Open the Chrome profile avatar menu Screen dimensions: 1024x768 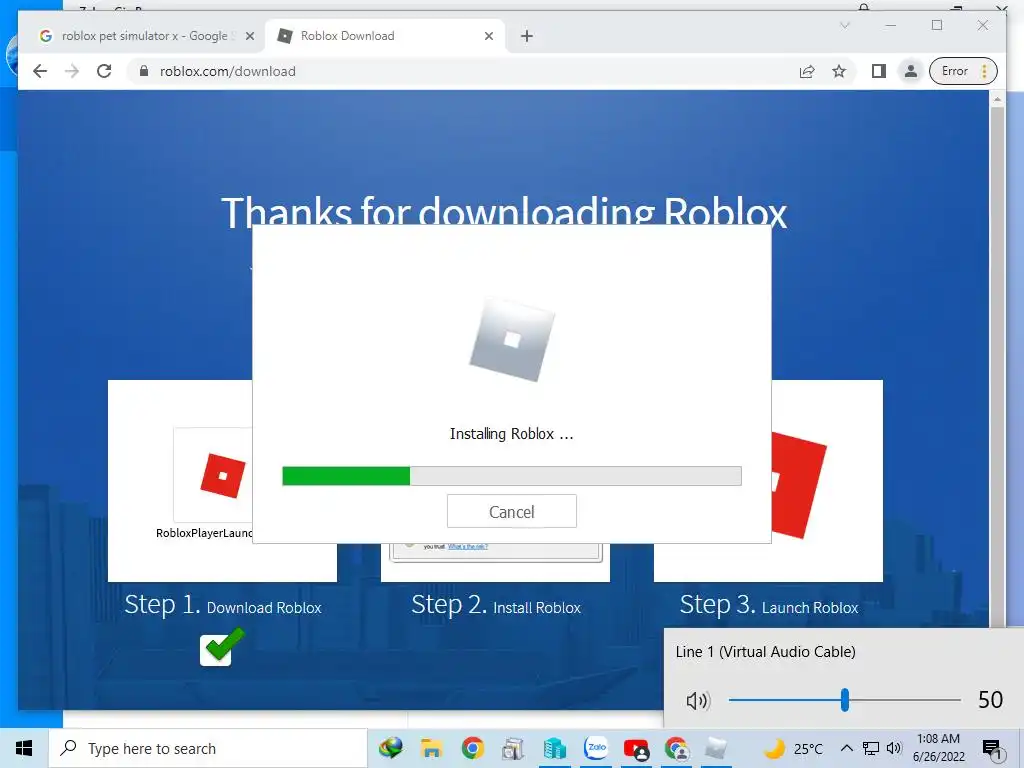tap(910, 71)
